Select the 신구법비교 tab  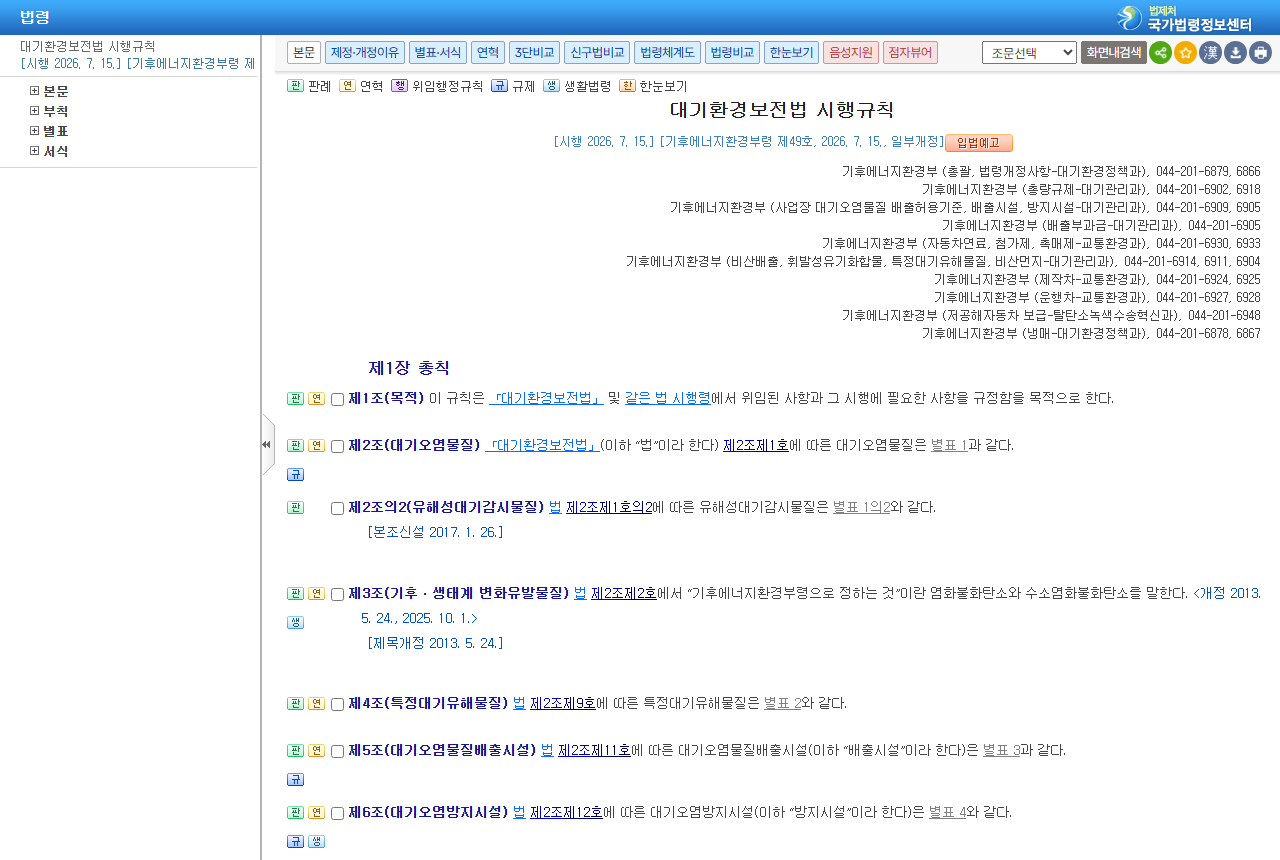(x=597, y=53)
